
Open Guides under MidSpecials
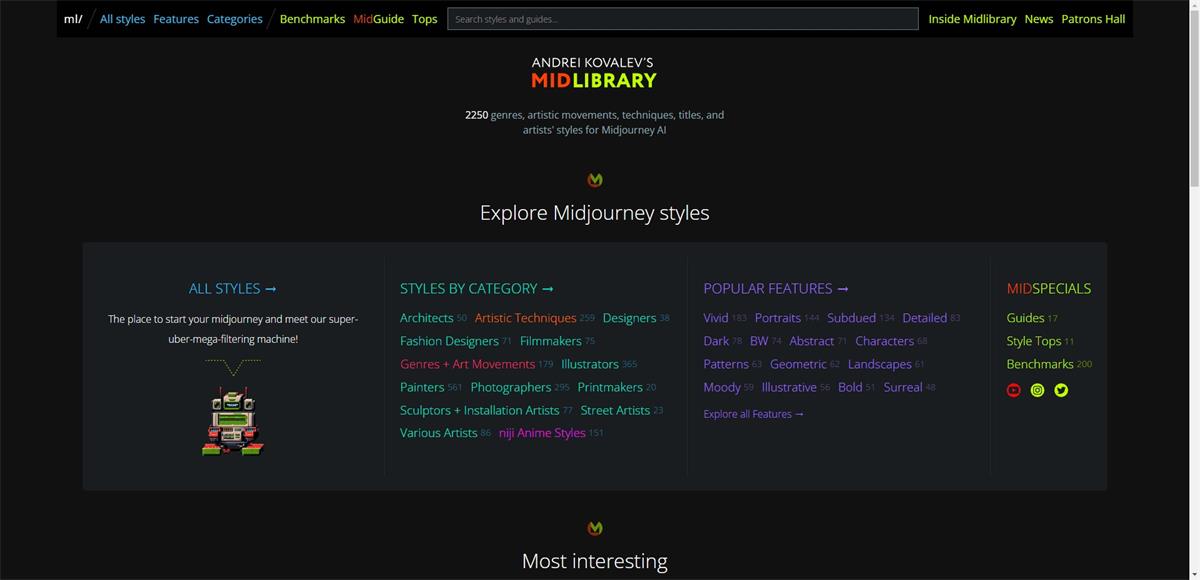(x=1025, y=318)
